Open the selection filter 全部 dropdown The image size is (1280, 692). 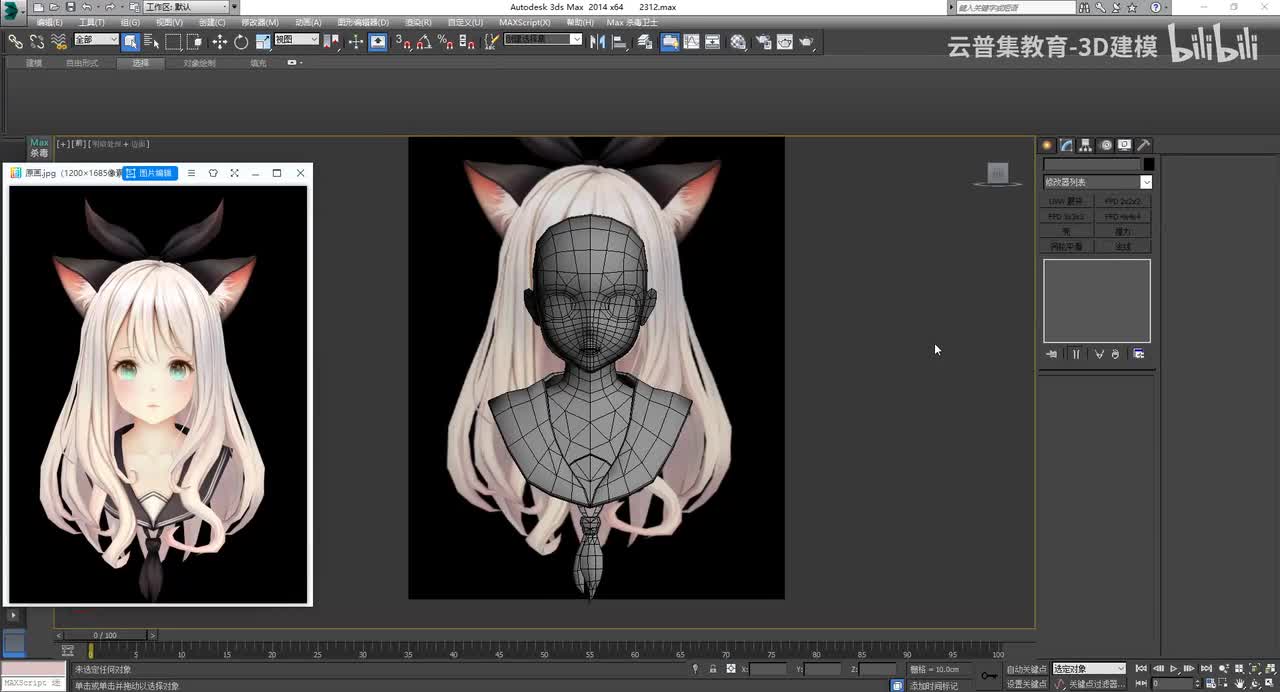(96, 40)
